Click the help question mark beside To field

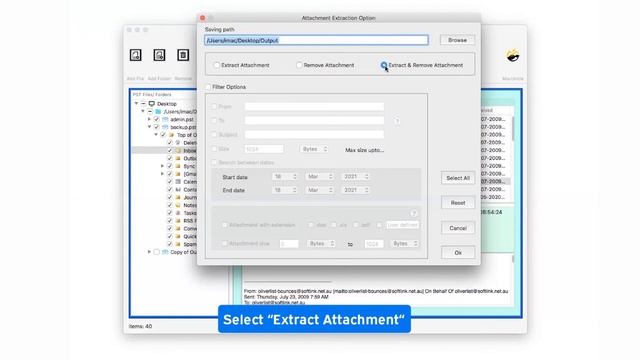coord(397,121)
